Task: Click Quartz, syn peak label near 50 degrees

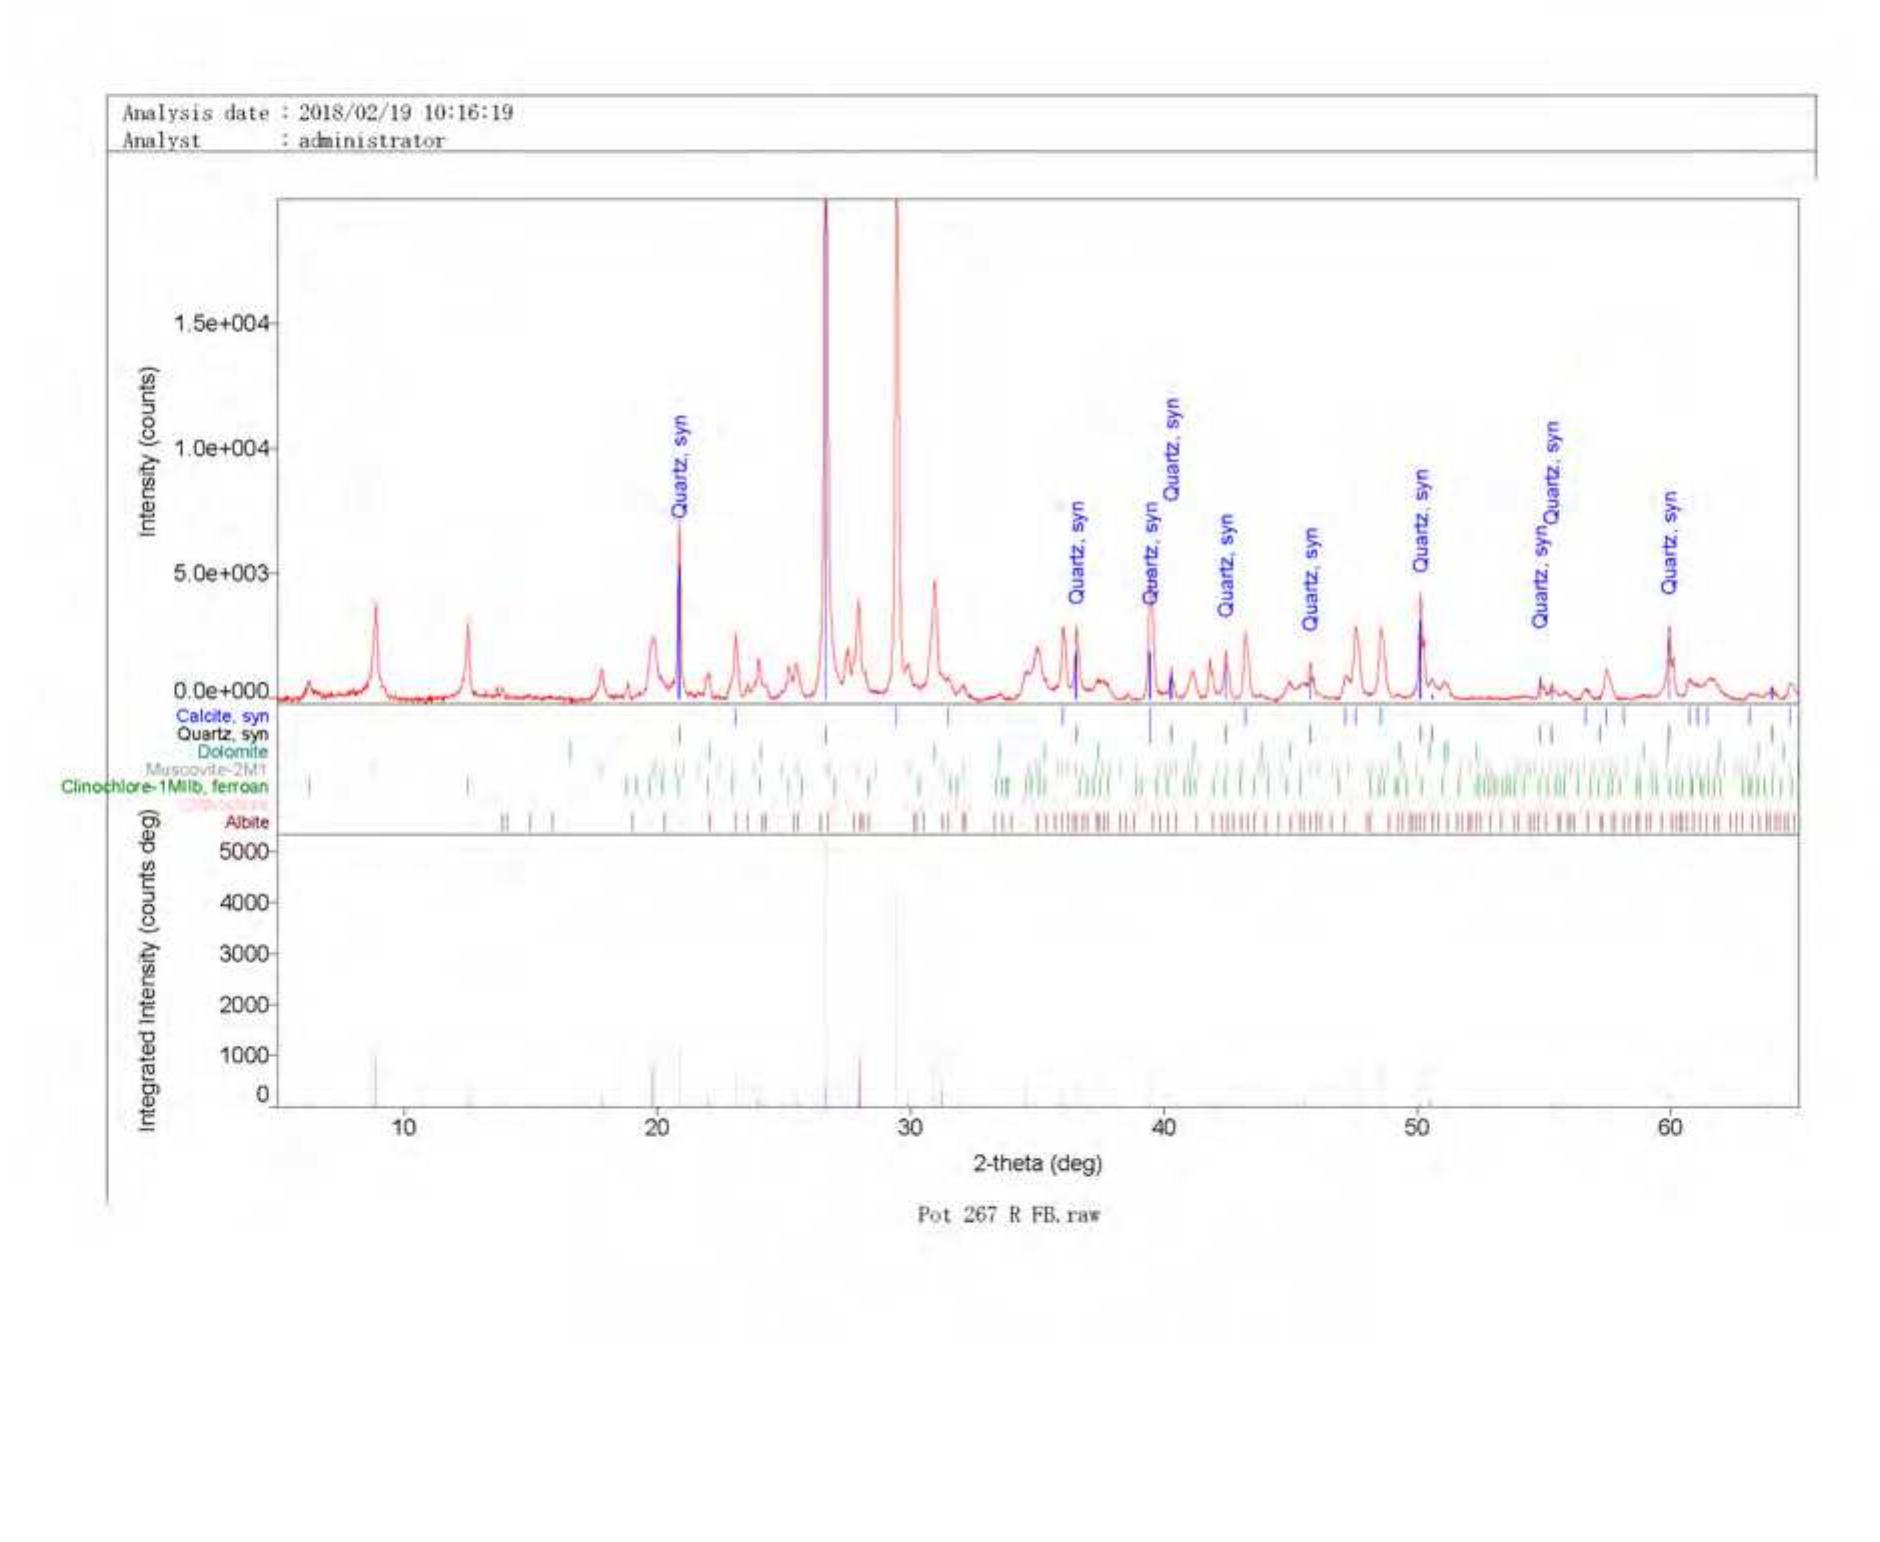Action: coord(1421,521)
